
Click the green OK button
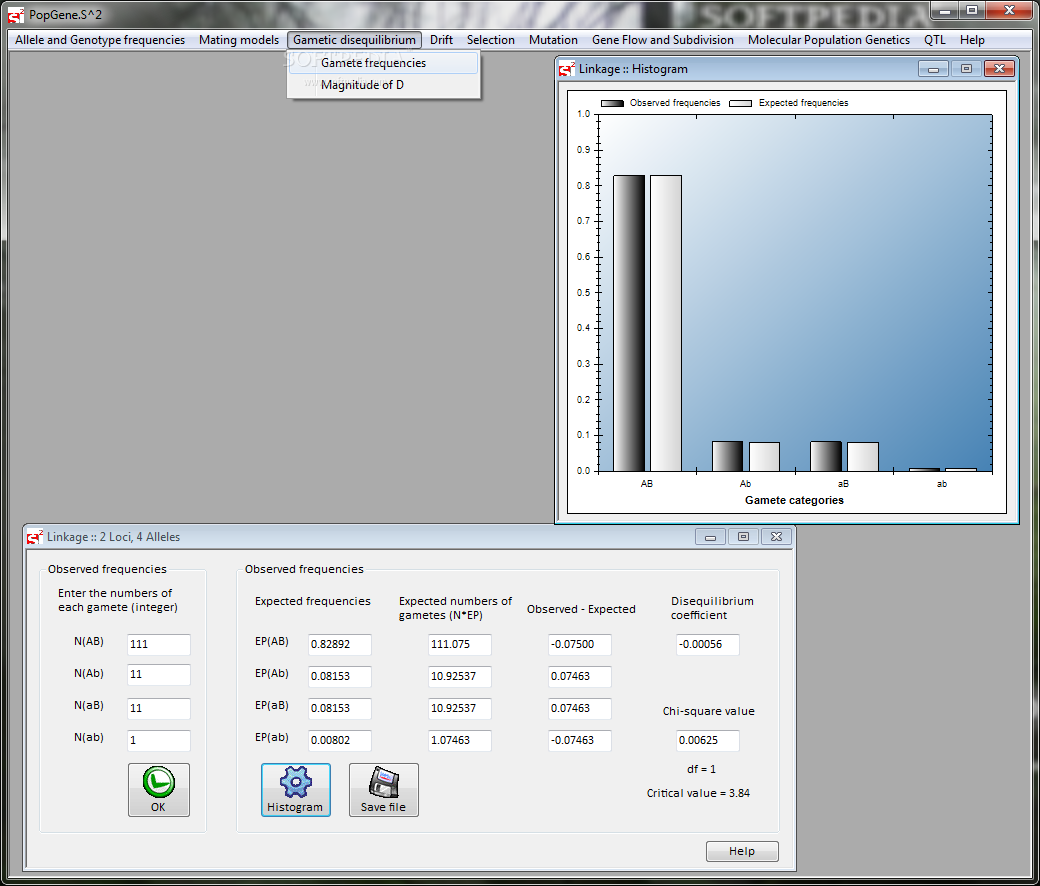[159, 789]
